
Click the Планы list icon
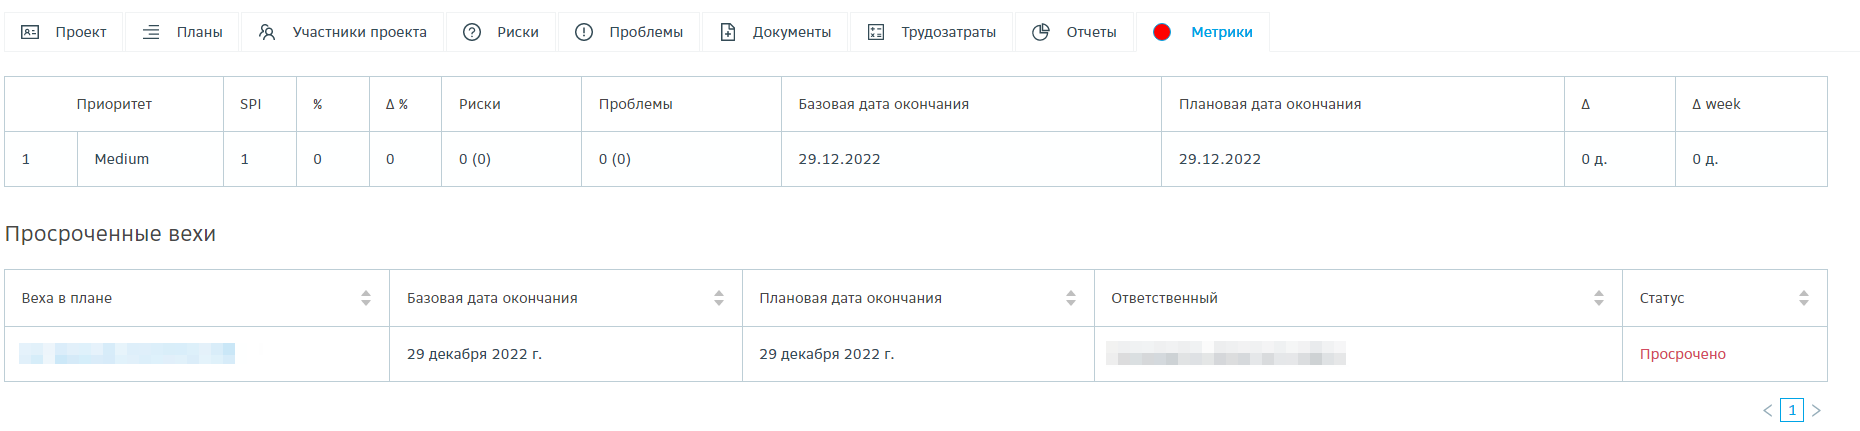point(151,32)
